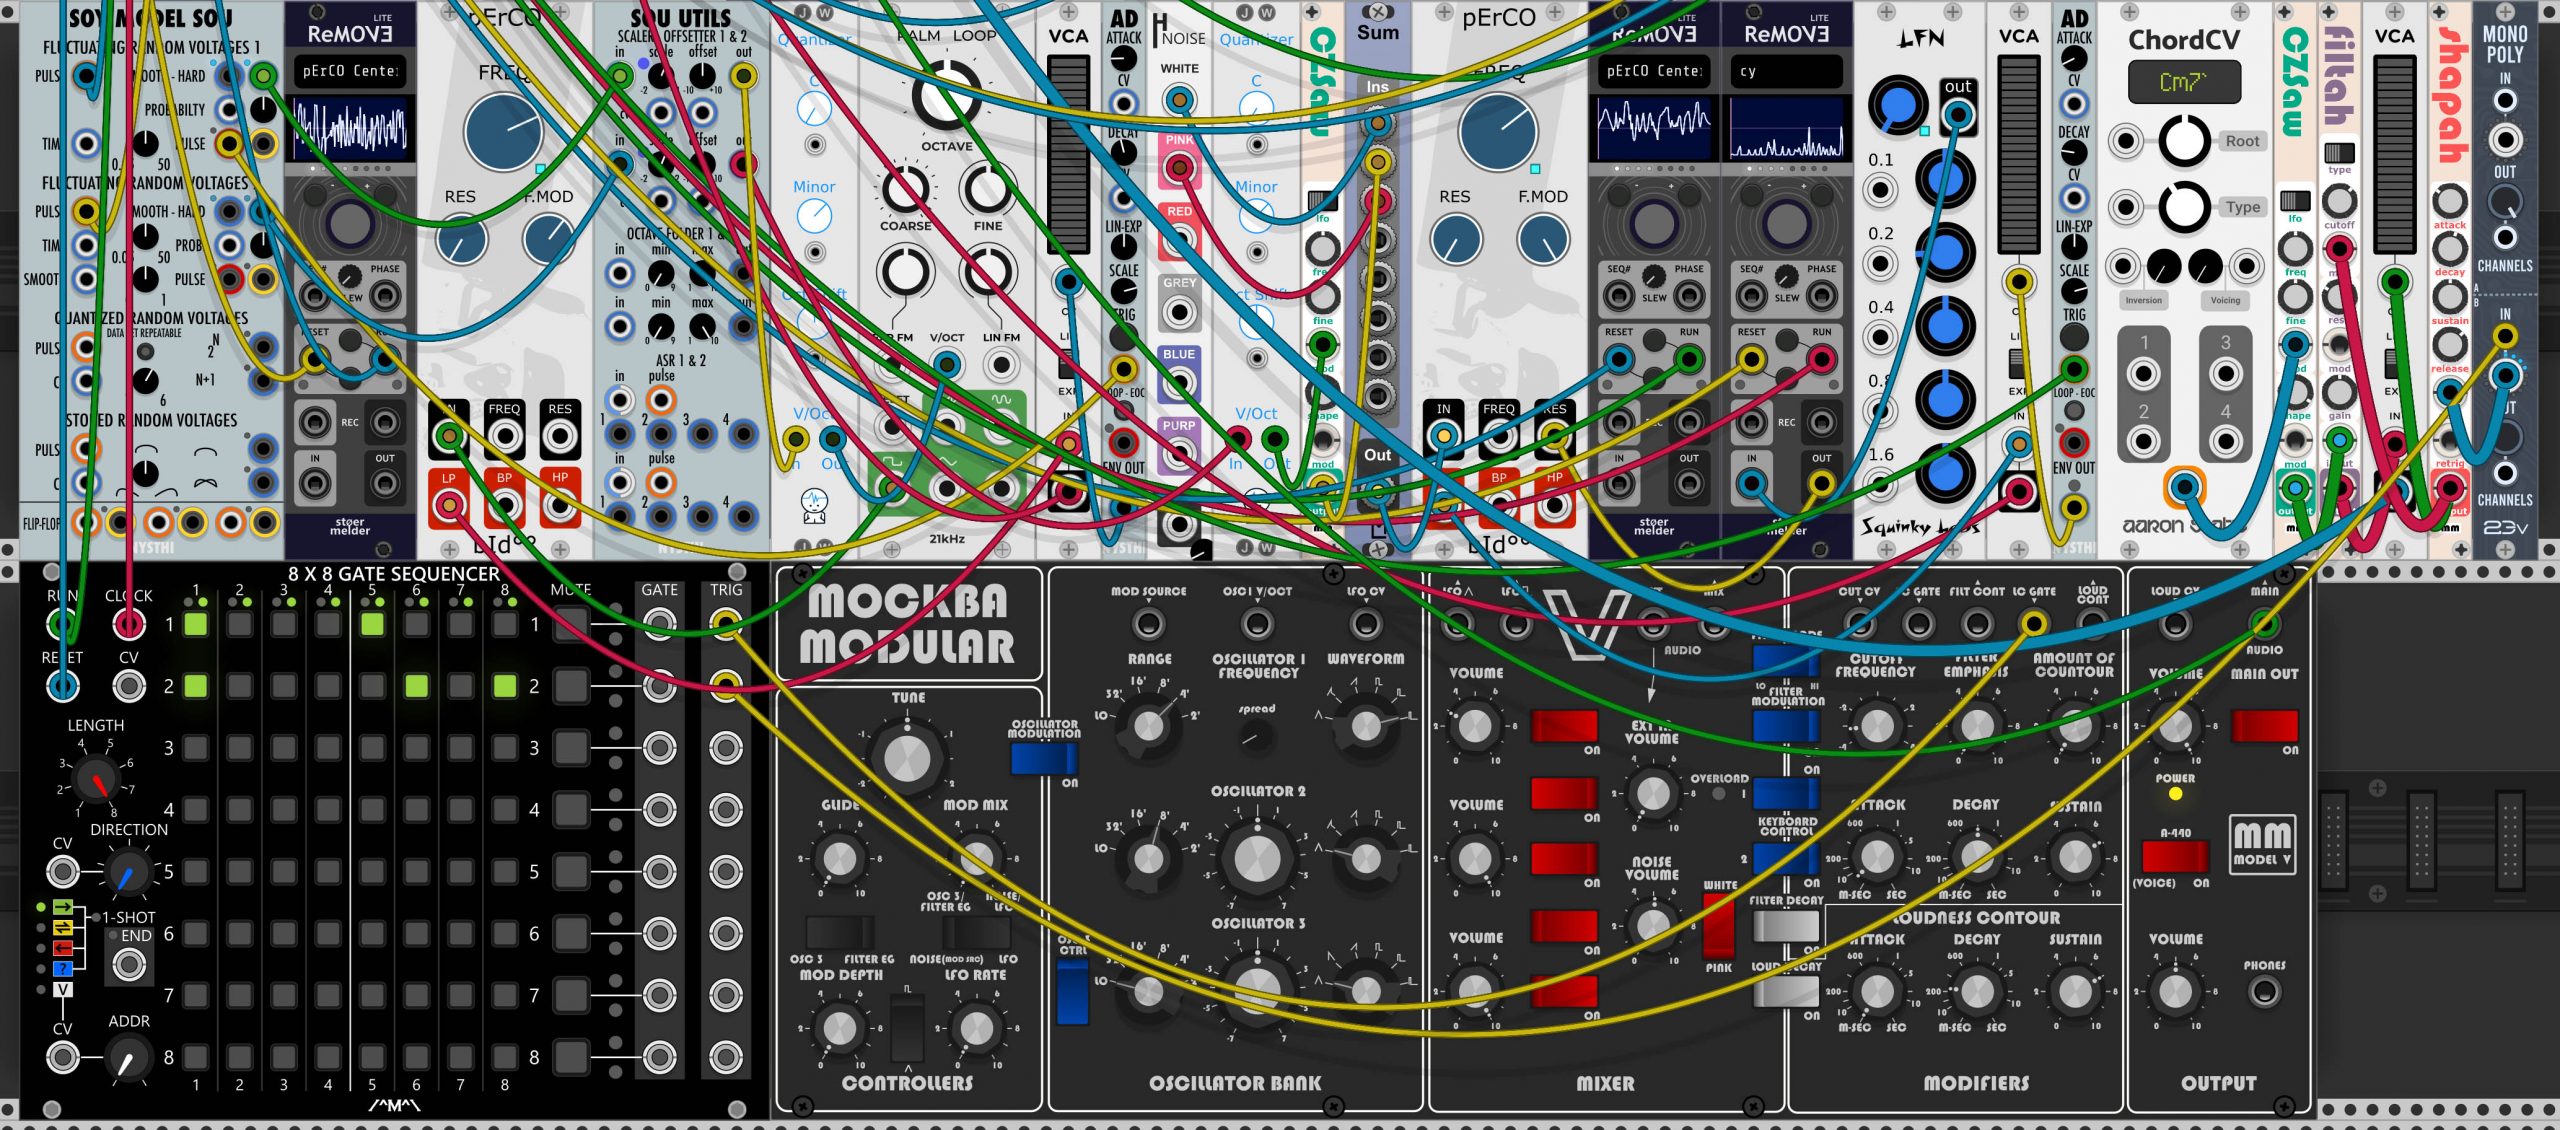Select the random blue question-mark direction icon

(63, 969)
